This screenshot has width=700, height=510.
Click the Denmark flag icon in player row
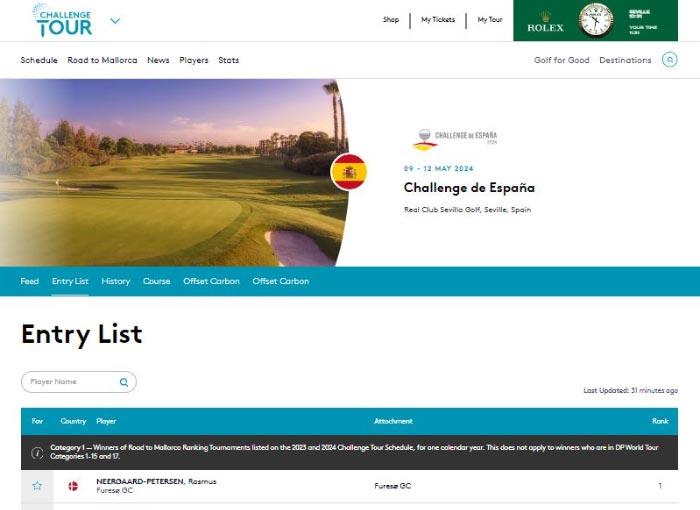click(73, 486)
